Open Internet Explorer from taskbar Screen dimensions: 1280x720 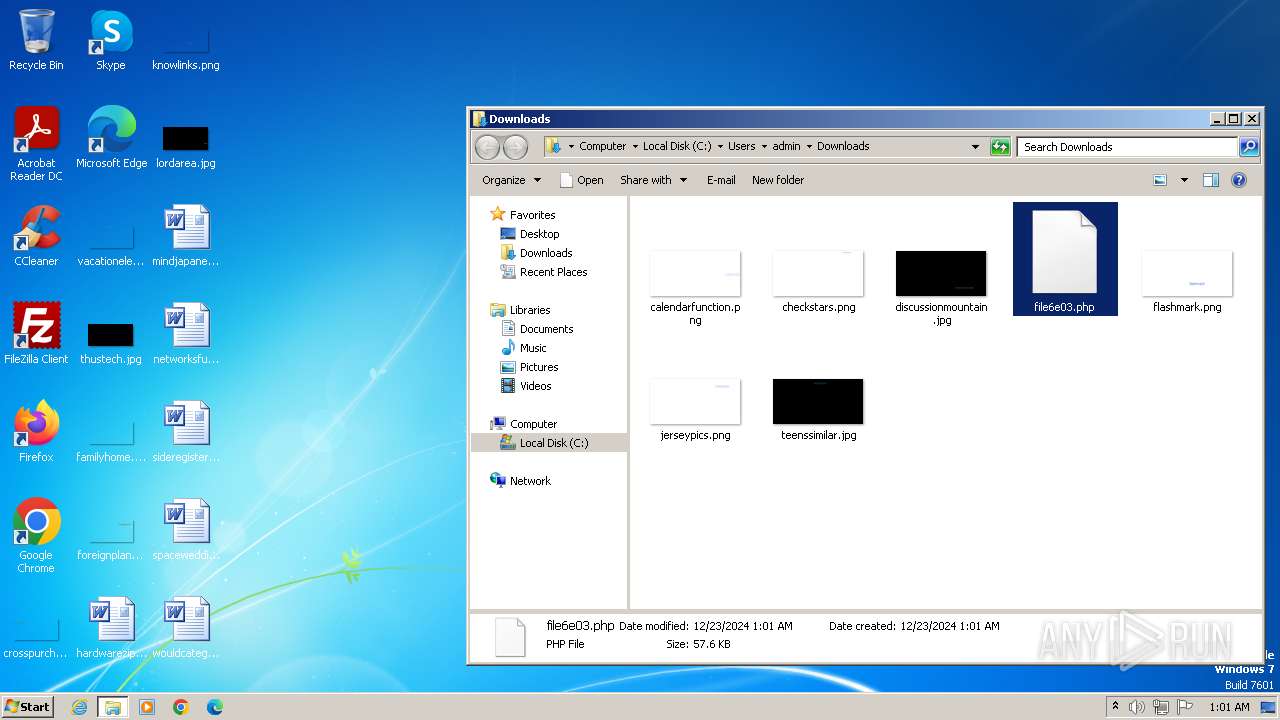pos(80,707)
